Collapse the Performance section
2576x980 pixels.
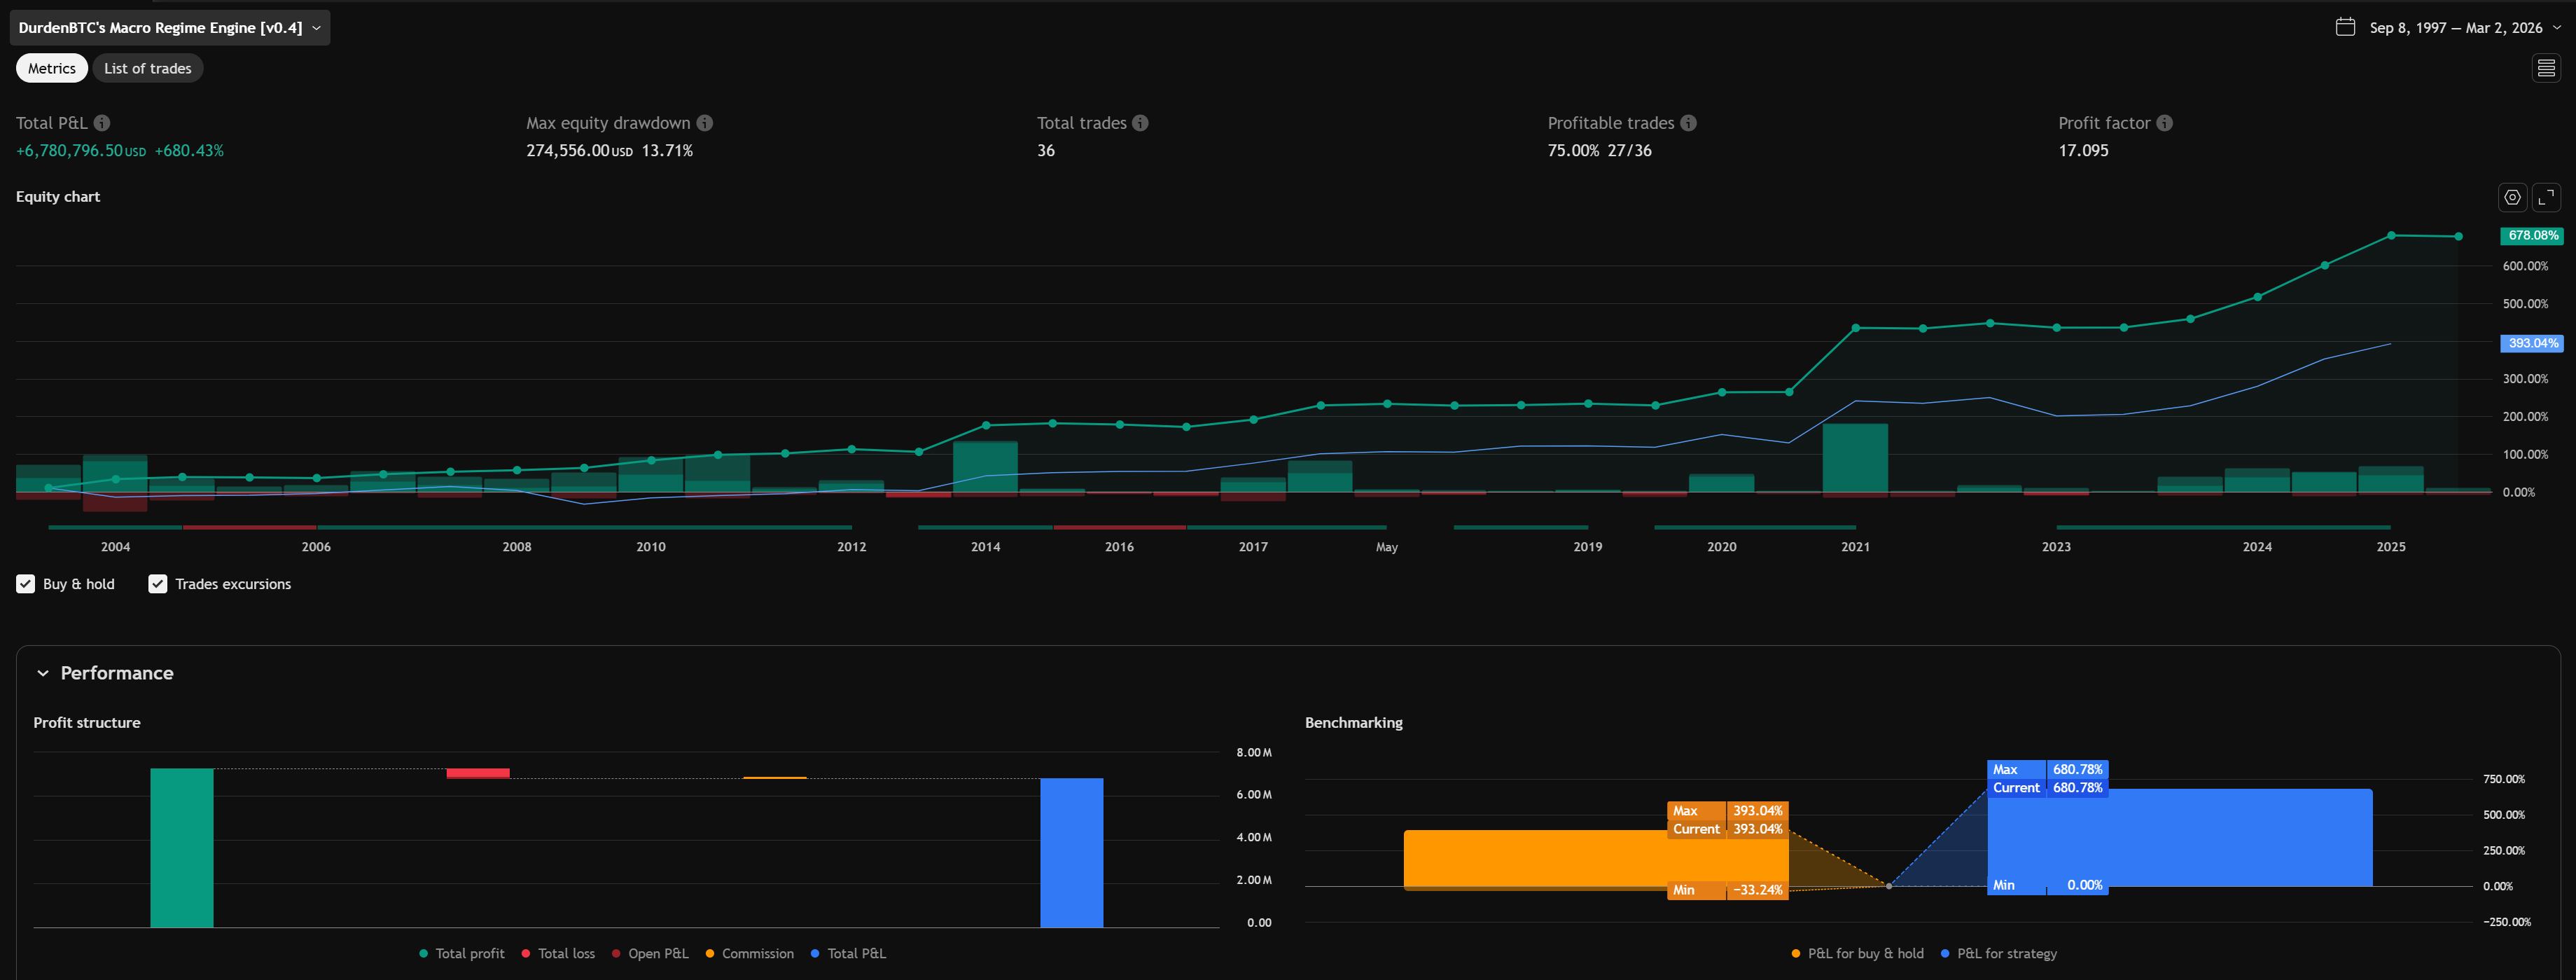(x=42, y=672)
